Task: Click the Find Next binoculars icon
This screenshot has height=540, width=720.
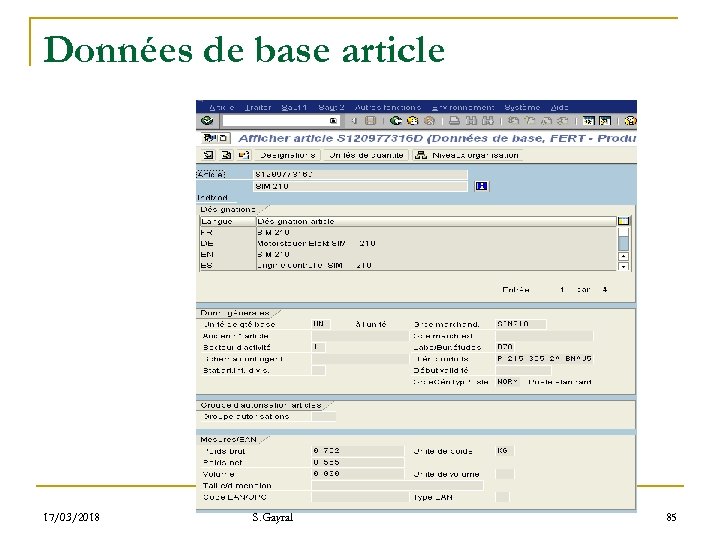Action: pos(488,121)
